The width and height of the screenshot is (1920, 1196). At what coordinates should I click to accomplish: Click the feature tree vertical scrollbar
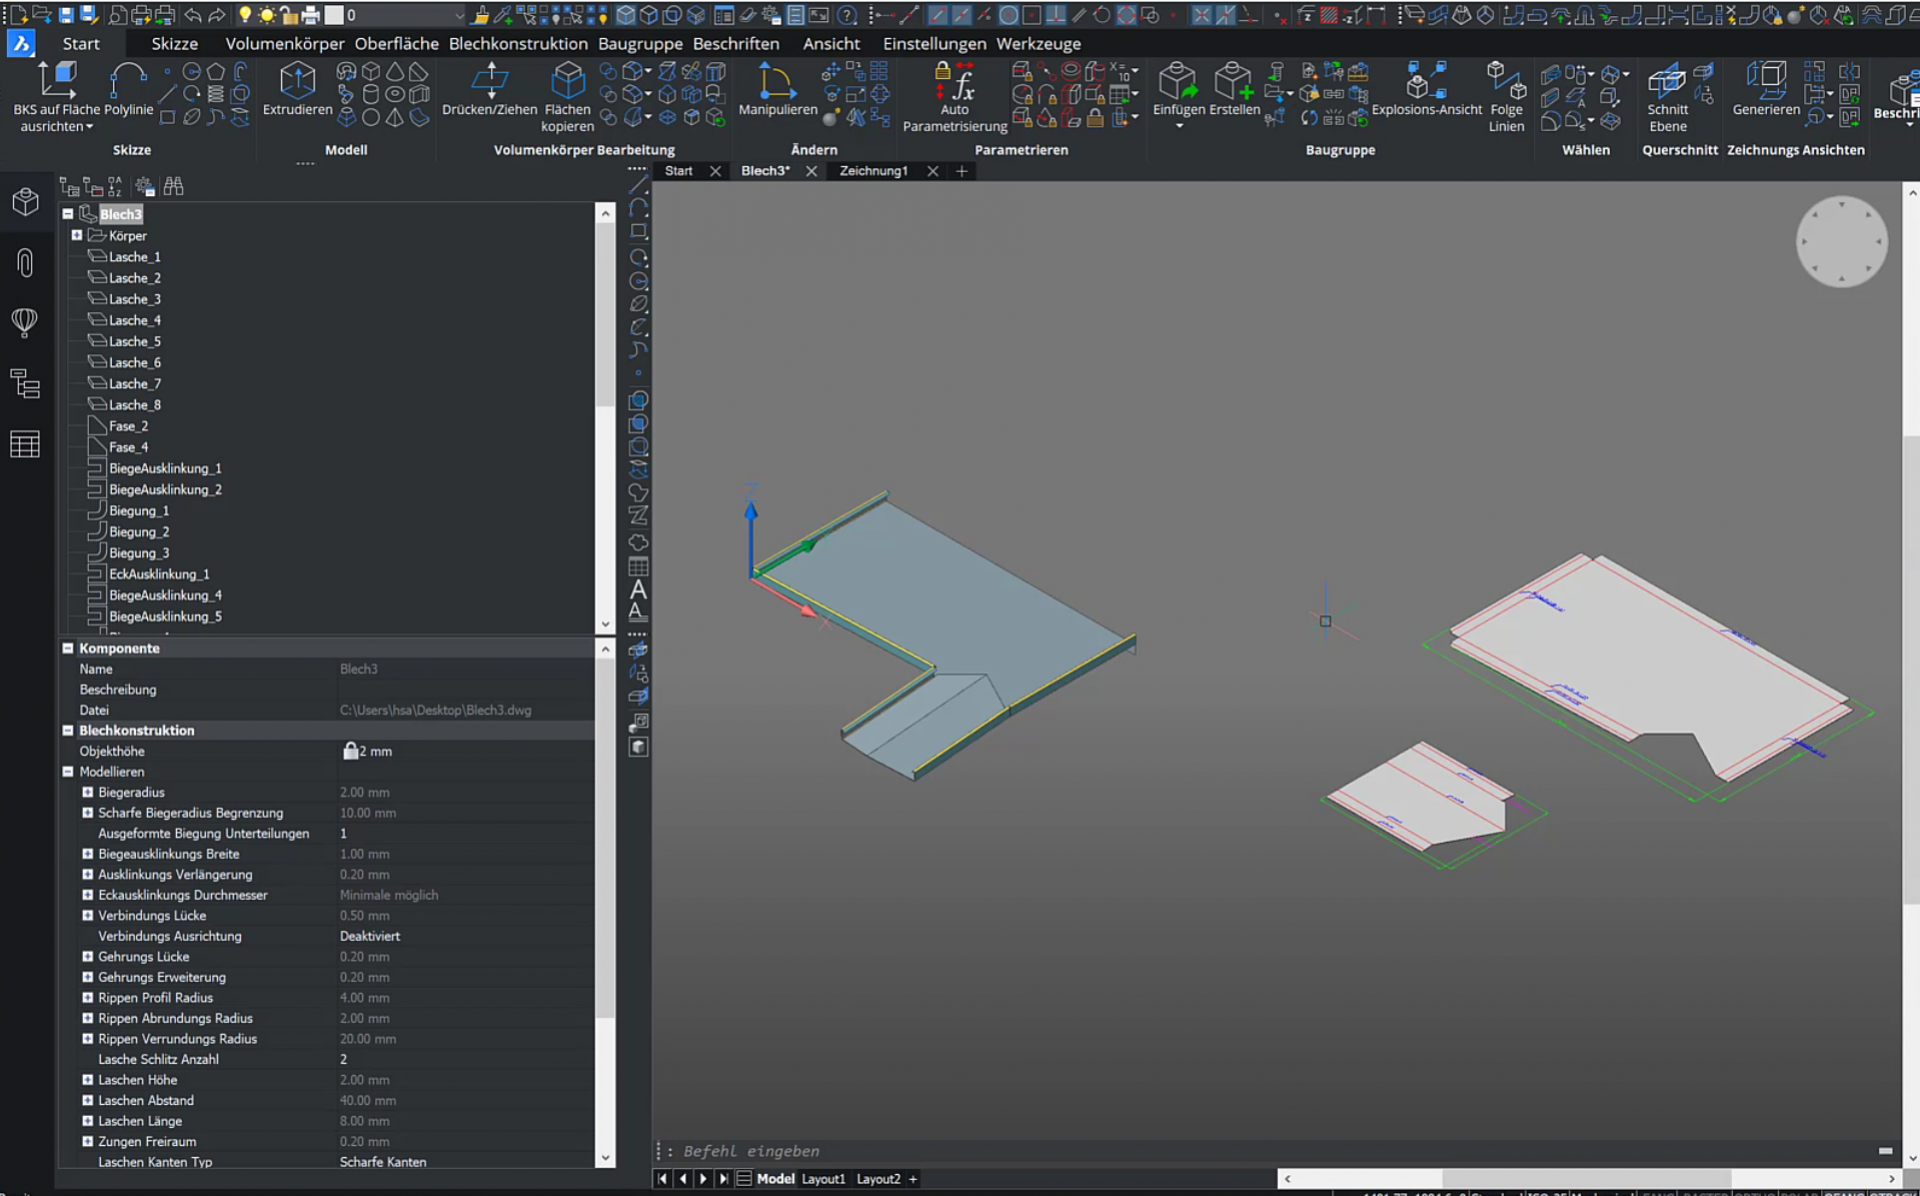pos(605,315)
